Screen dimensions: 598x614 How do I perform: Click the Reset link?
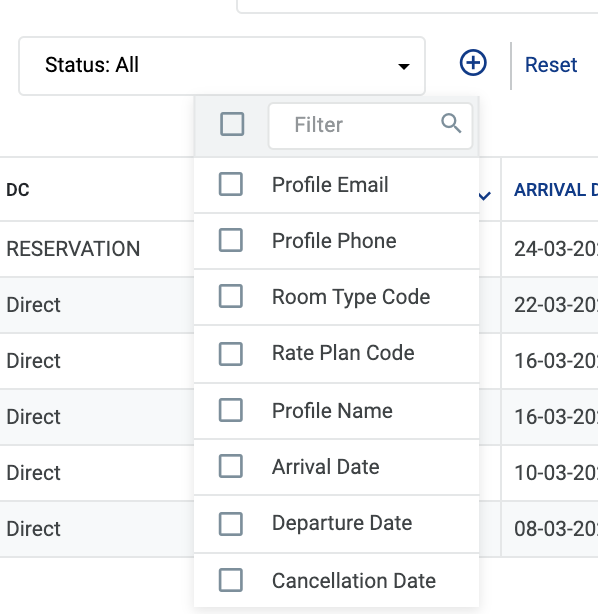pyautogui.click(x=551, y=65)
